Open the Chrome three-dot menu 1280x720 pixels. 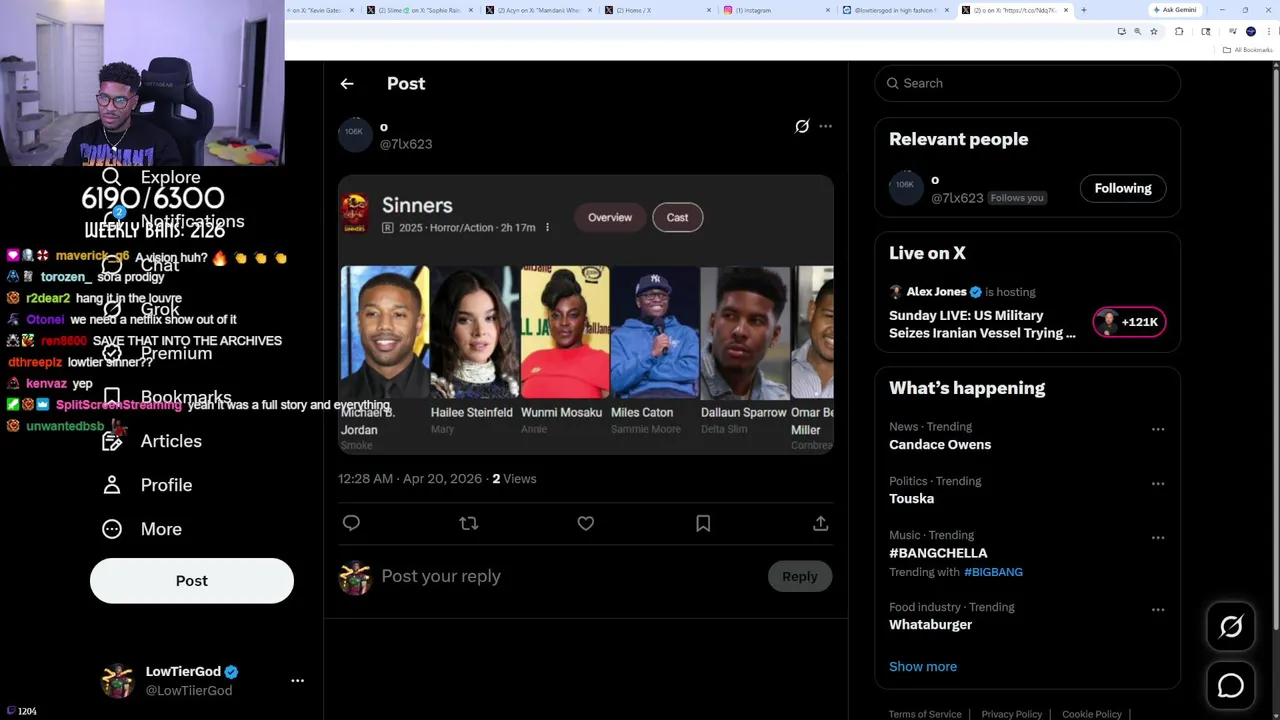(1269, 31)
